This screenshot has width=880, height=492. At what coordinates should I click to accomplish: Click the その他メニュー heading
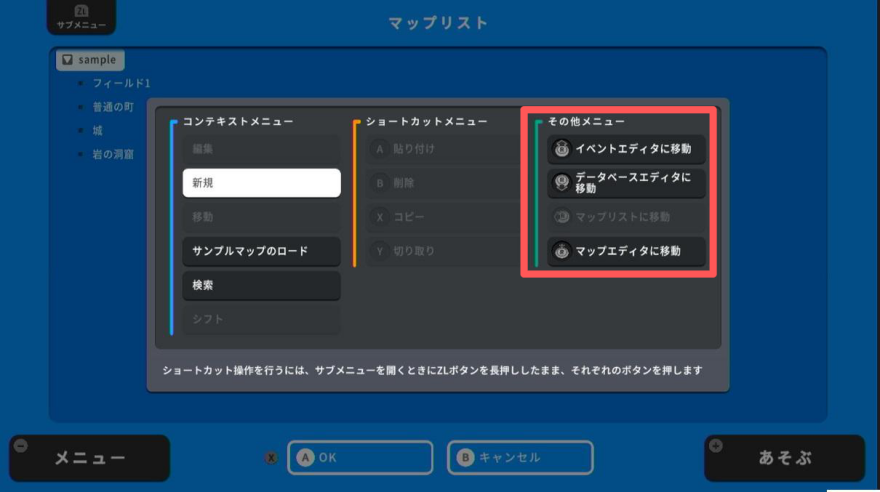point(586,121)
